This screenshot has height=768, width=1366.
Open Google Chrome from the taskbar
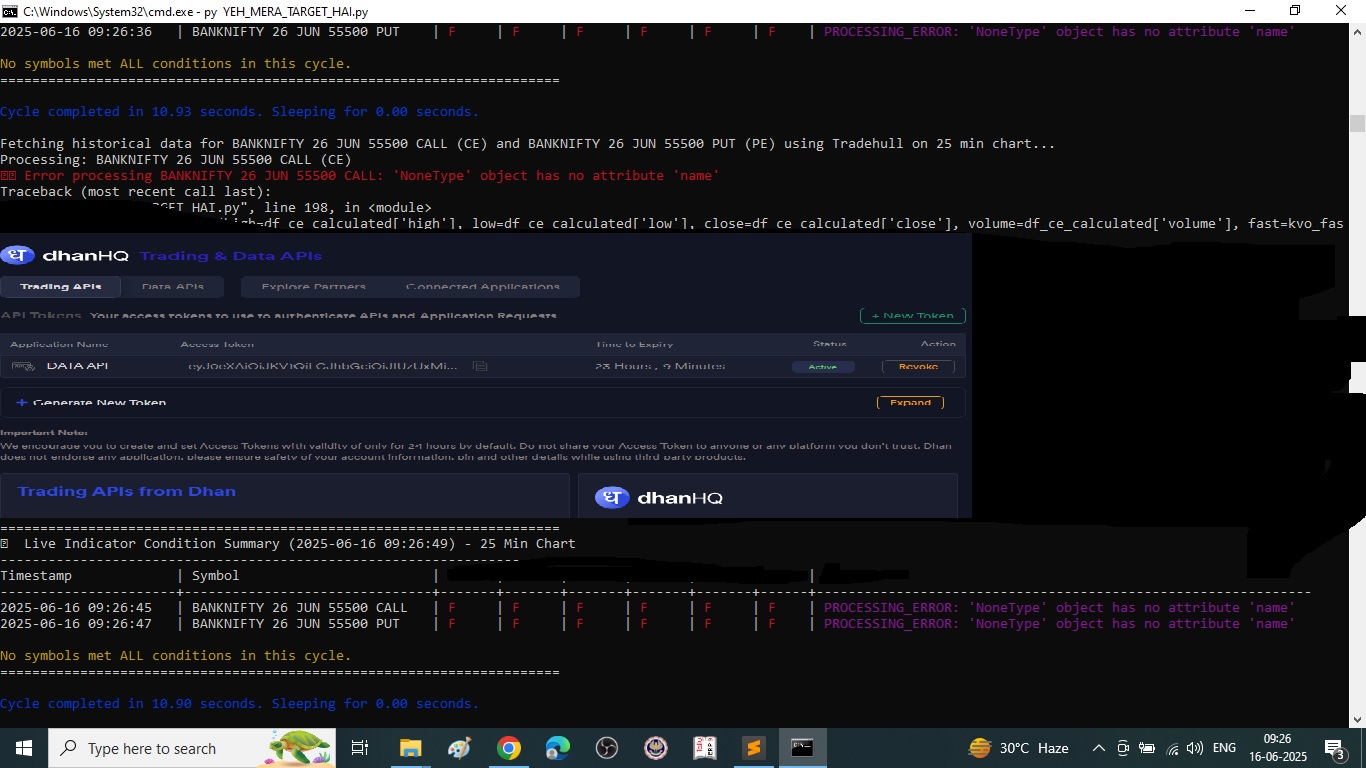508,748
